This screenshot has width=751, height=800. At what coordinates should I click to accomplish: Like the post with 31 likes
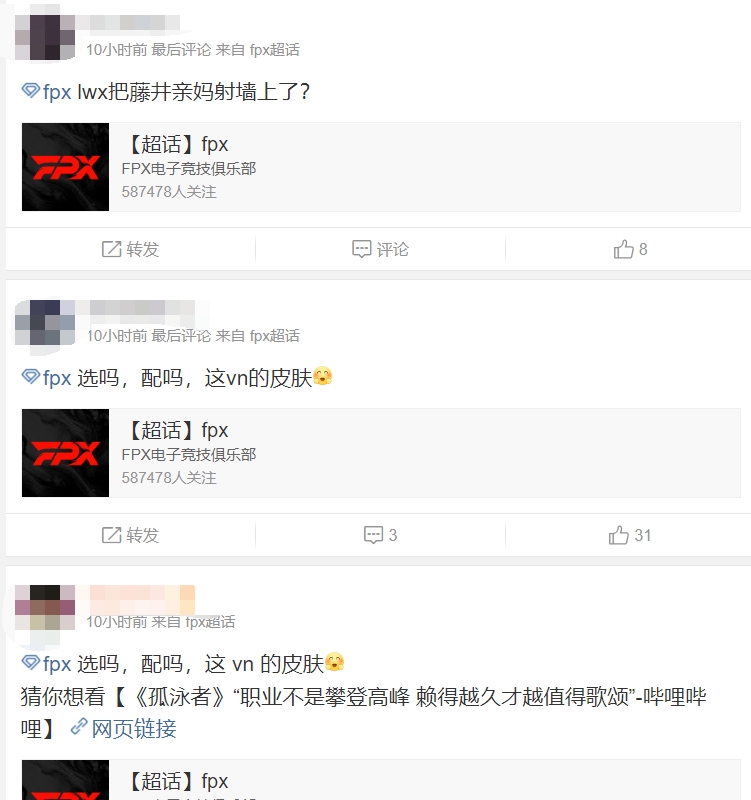pos(630,535)
